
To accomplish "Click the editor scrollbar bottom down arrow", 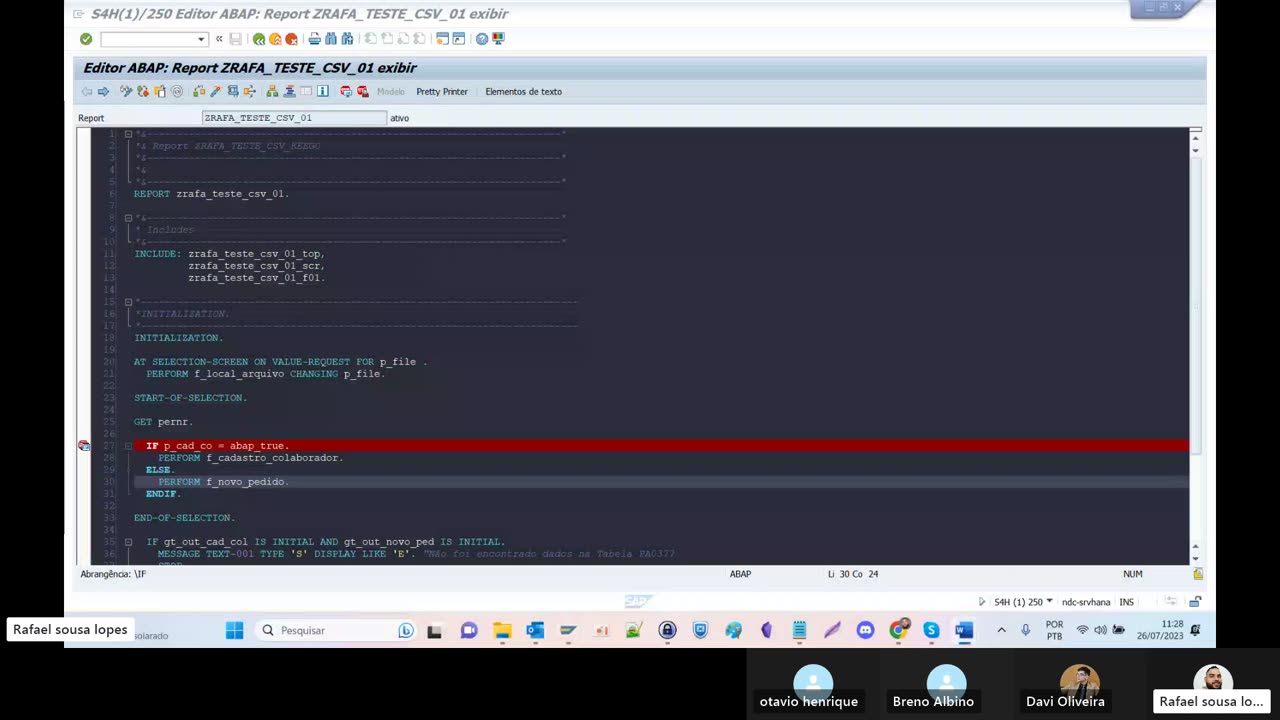I will click(x=1195, y=558).
